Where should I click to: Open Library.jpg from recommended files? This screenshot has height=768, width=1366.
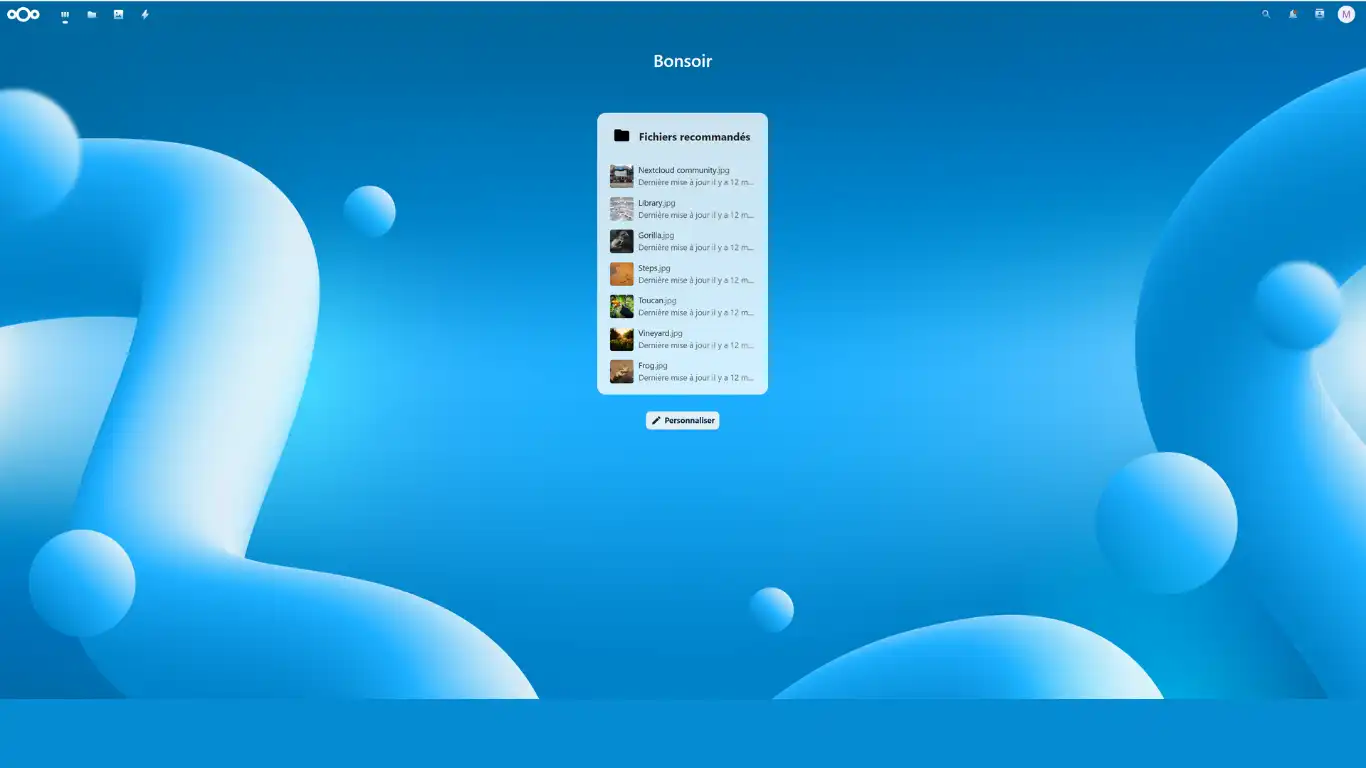pos(657,204)
